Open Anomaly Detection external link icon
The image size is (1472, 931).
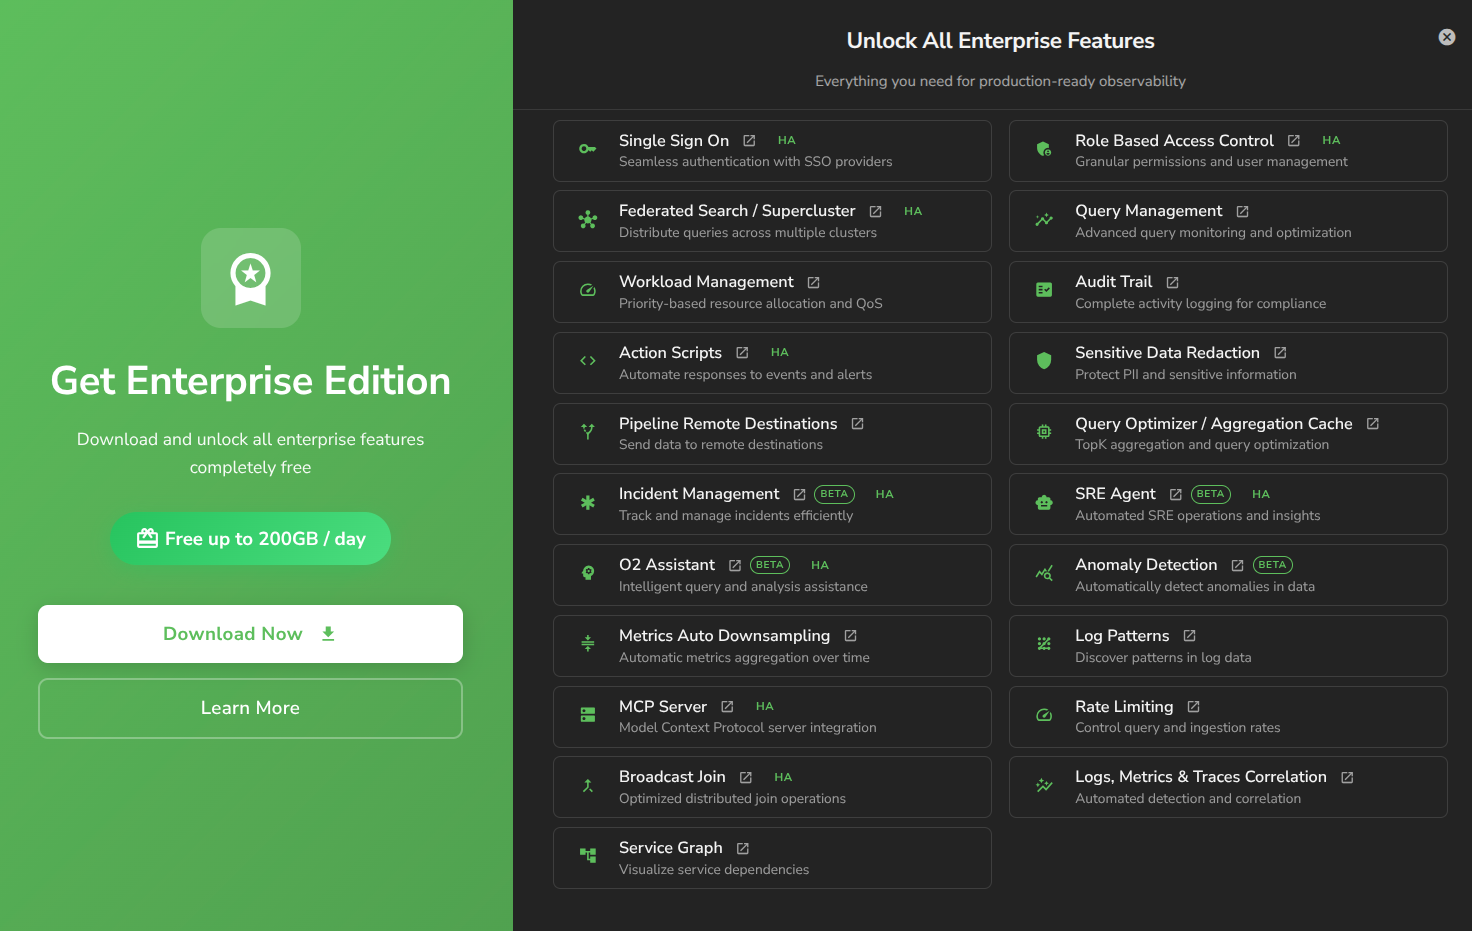click(1237, 566)
